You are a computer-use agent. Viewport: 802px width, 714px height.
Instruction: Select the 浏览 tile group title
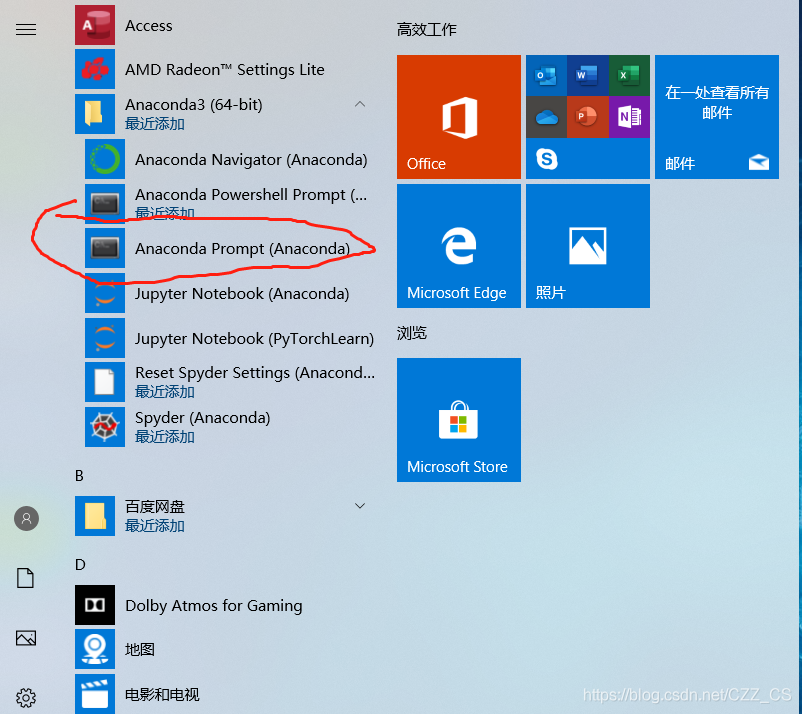[x=412, y=333]
